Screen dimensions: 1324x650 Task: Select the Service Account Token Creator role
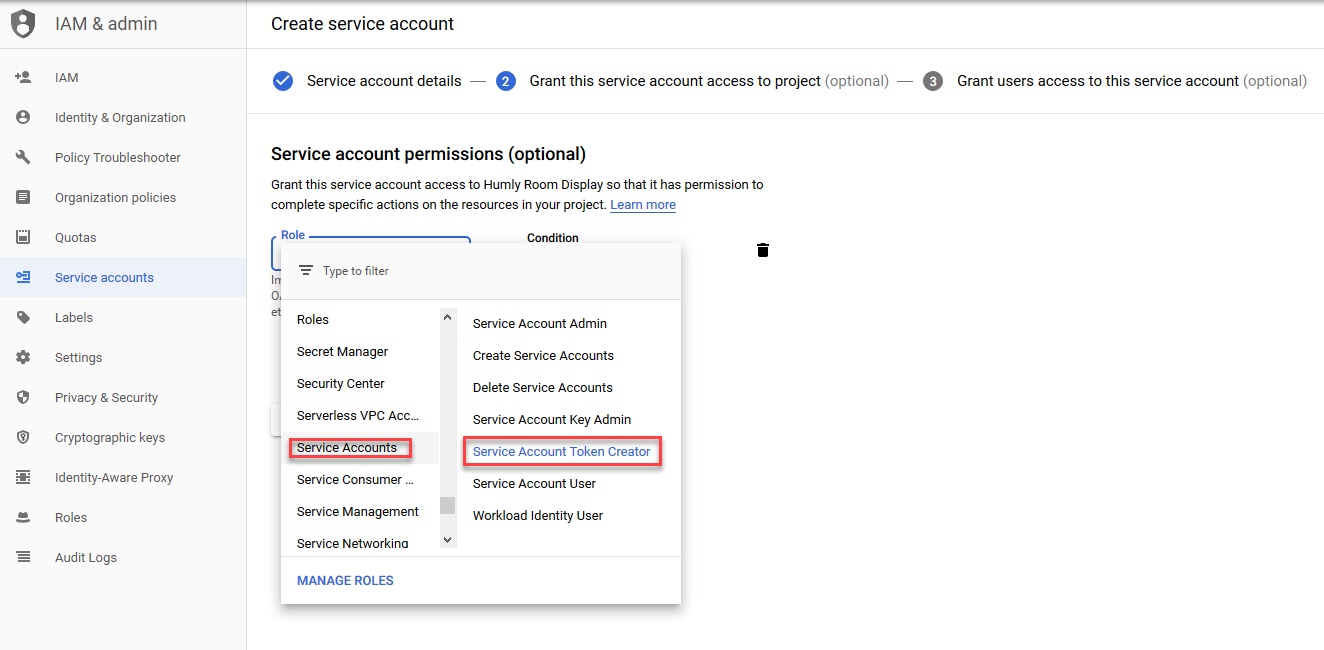tap(562, 451)
